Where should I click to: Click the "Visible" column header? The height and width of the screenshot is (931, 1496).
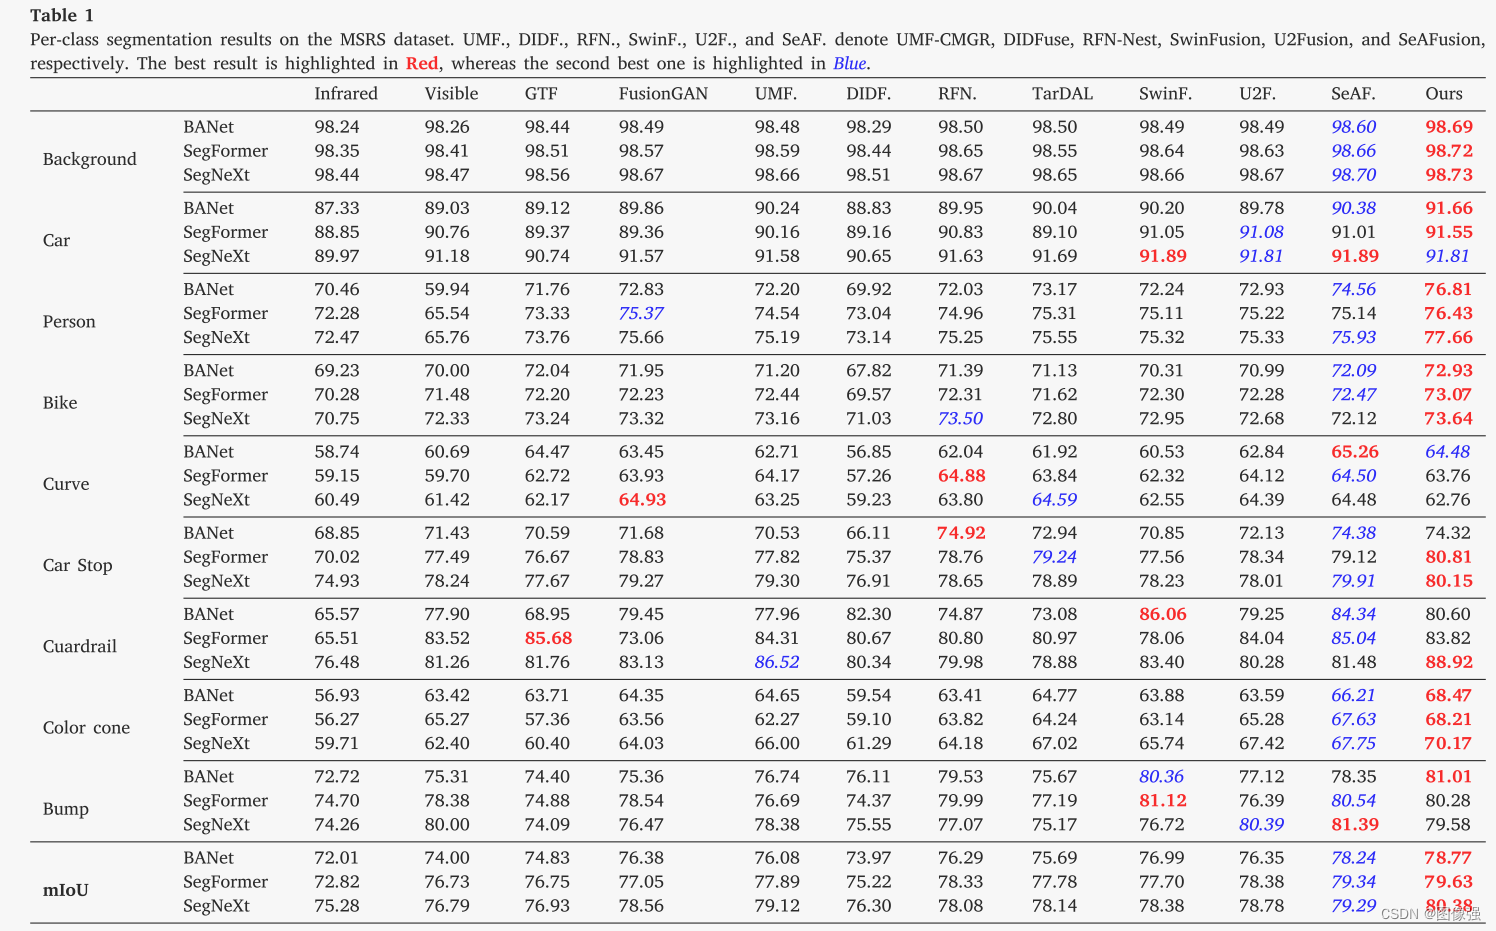coord(451,94)
